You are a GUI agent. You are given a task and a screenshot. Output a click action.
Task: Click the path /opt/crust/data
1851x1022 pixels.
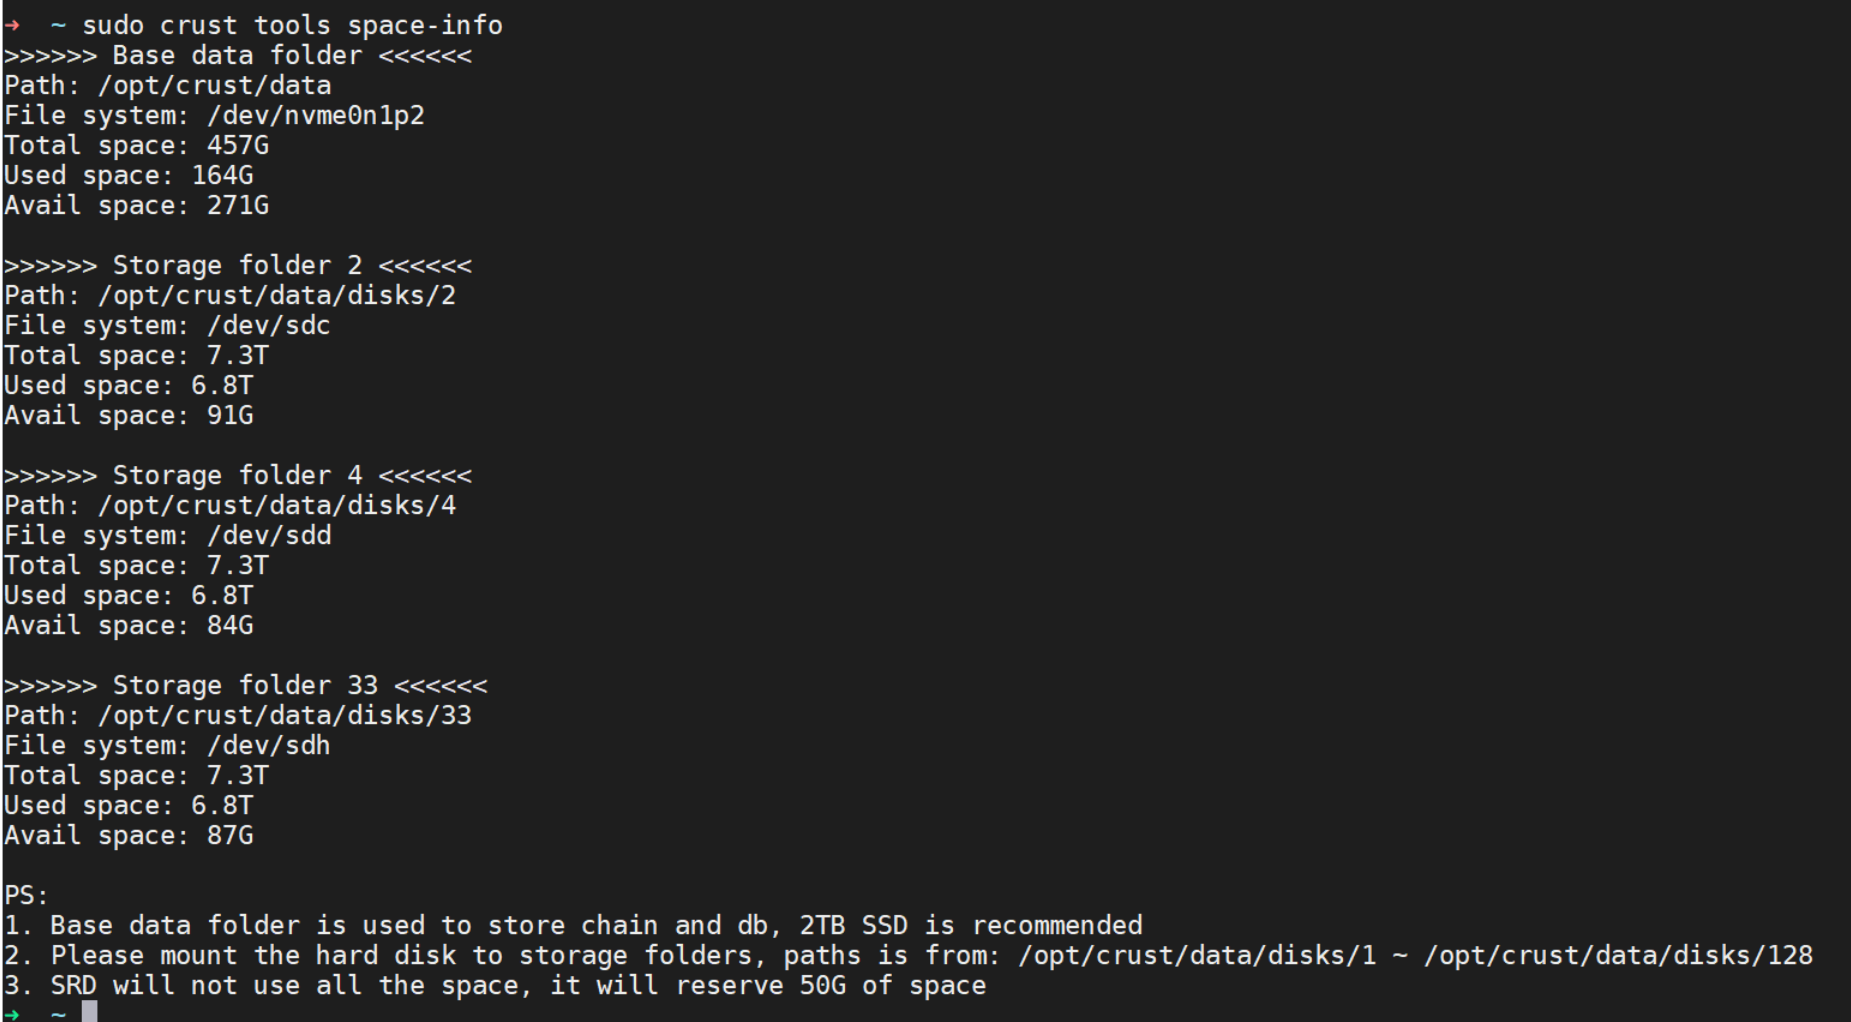tap(214, 85)
